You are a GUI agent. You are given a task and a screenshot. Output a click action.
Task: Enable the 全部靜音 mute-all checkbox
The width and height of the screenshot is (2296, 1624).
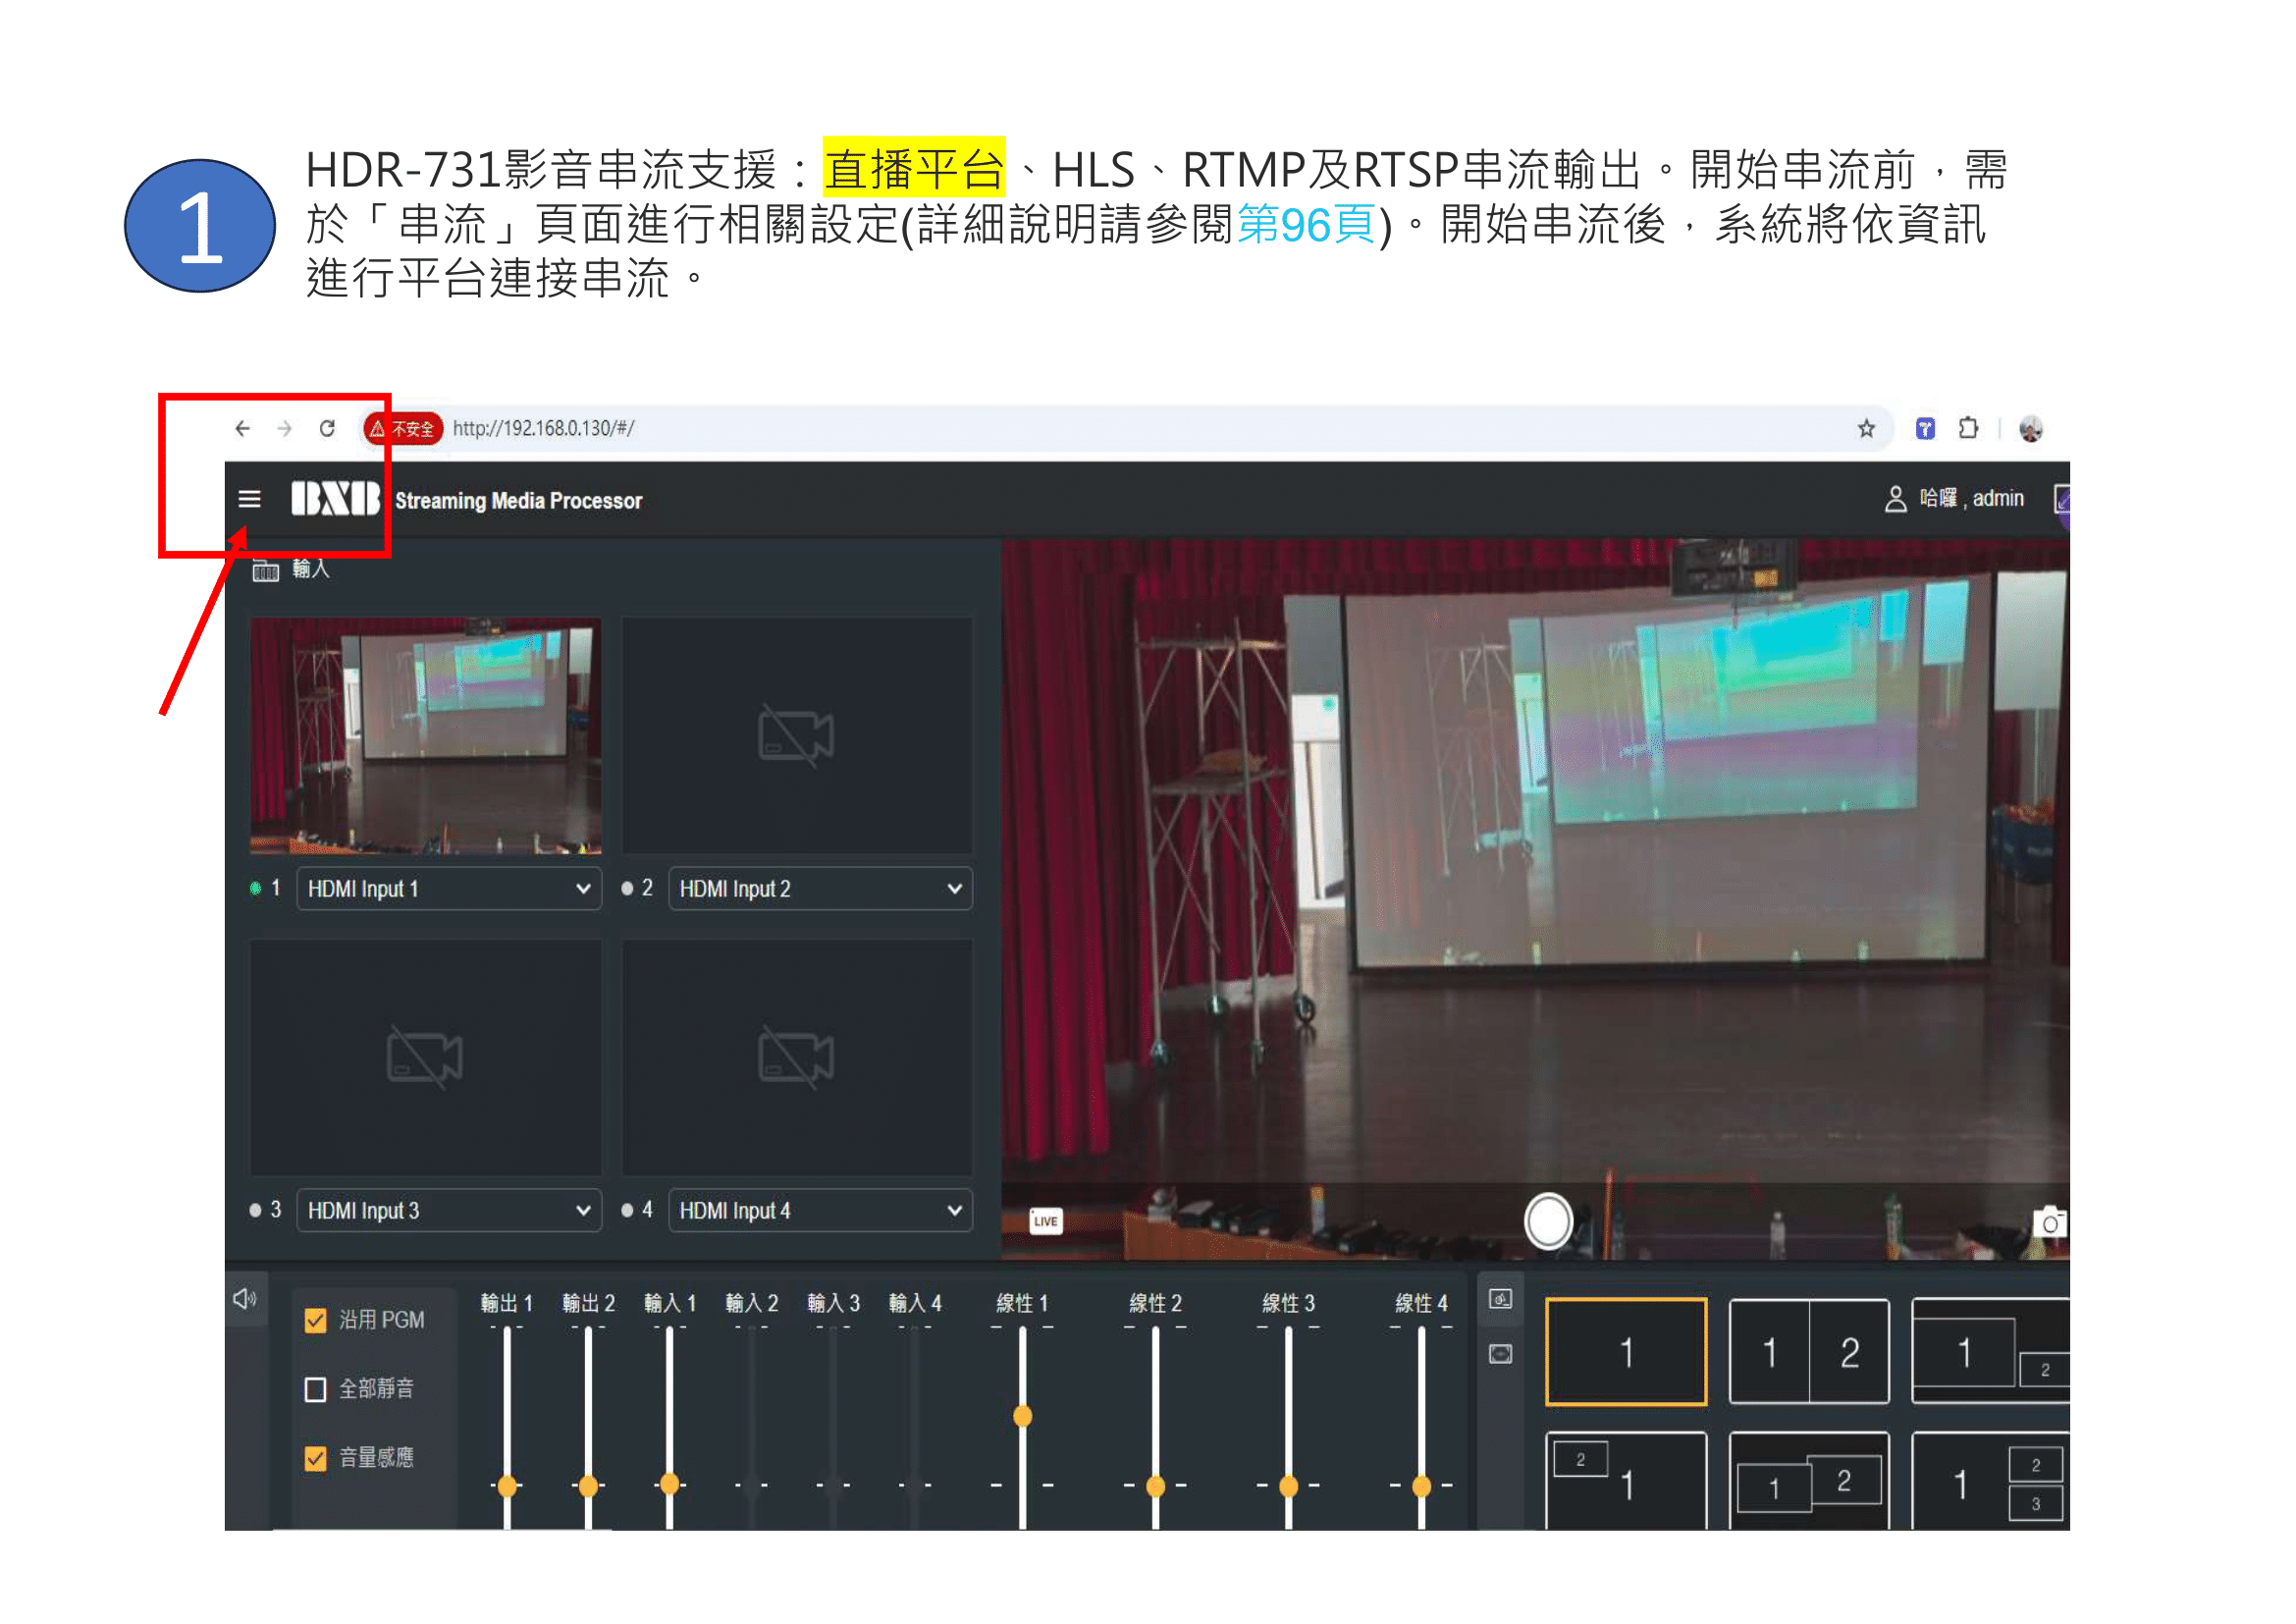click(x=314, y=1388)
